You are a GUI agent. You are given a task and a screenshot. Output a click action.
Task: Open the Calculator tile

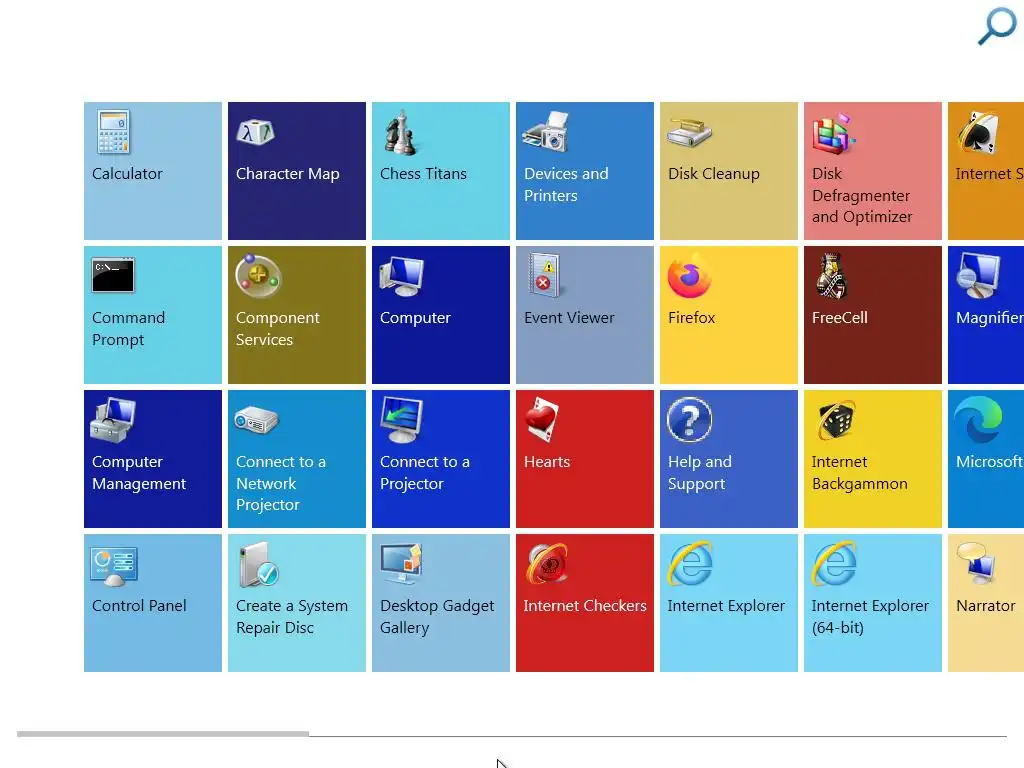point(153,171)
